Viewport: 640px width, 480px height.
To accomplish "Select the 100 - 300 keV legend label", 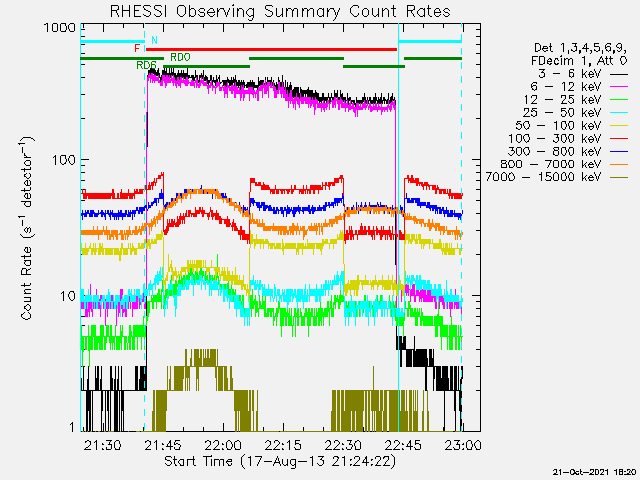I will coord(555,138).
